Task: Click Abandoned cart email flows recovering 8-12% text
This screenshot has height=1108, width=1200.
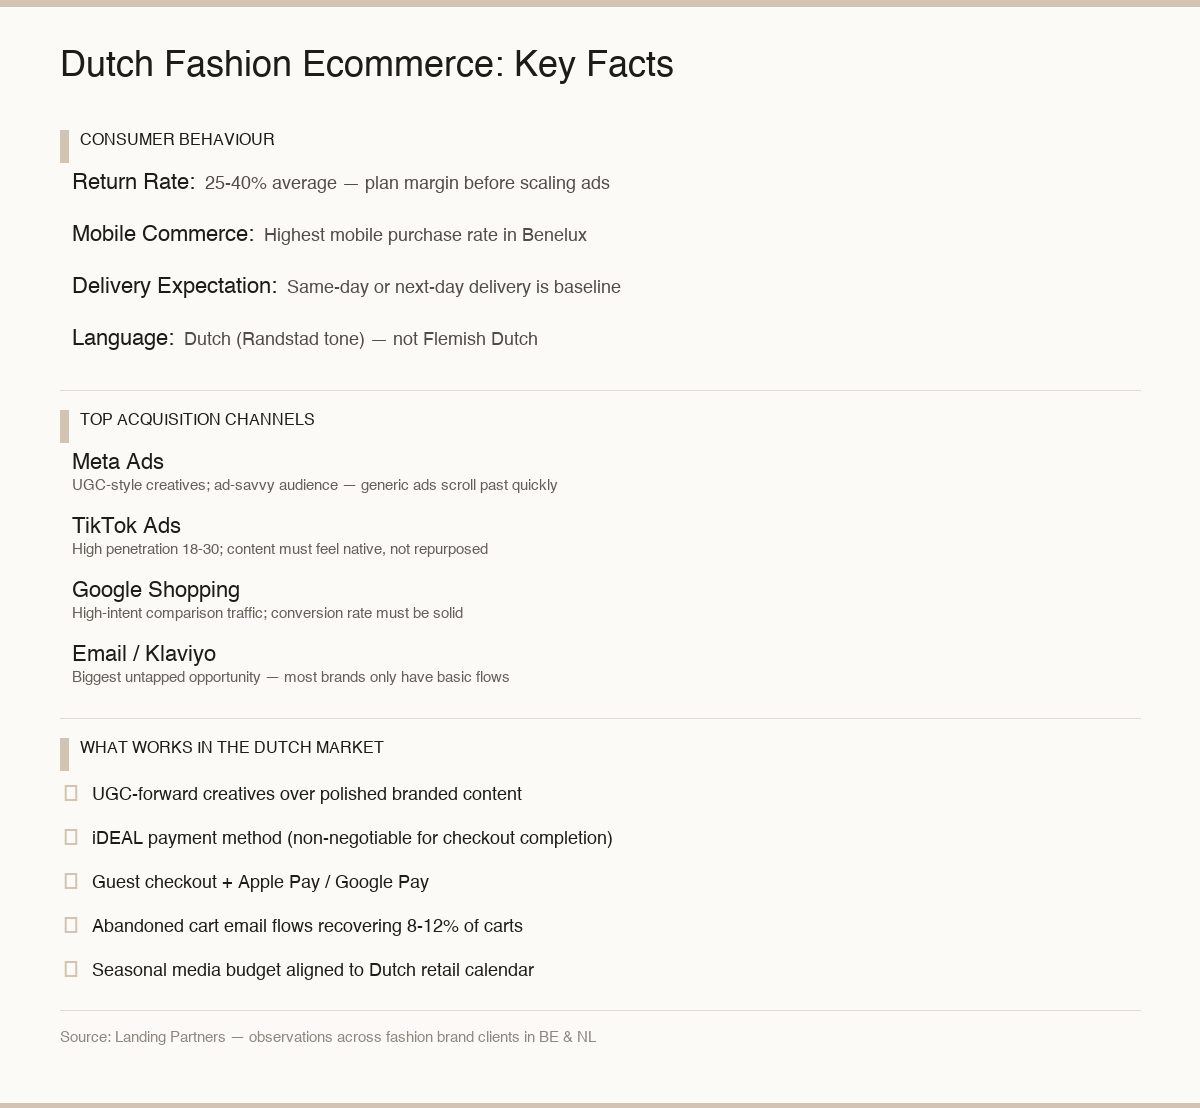Action: [x=307, y=926]
